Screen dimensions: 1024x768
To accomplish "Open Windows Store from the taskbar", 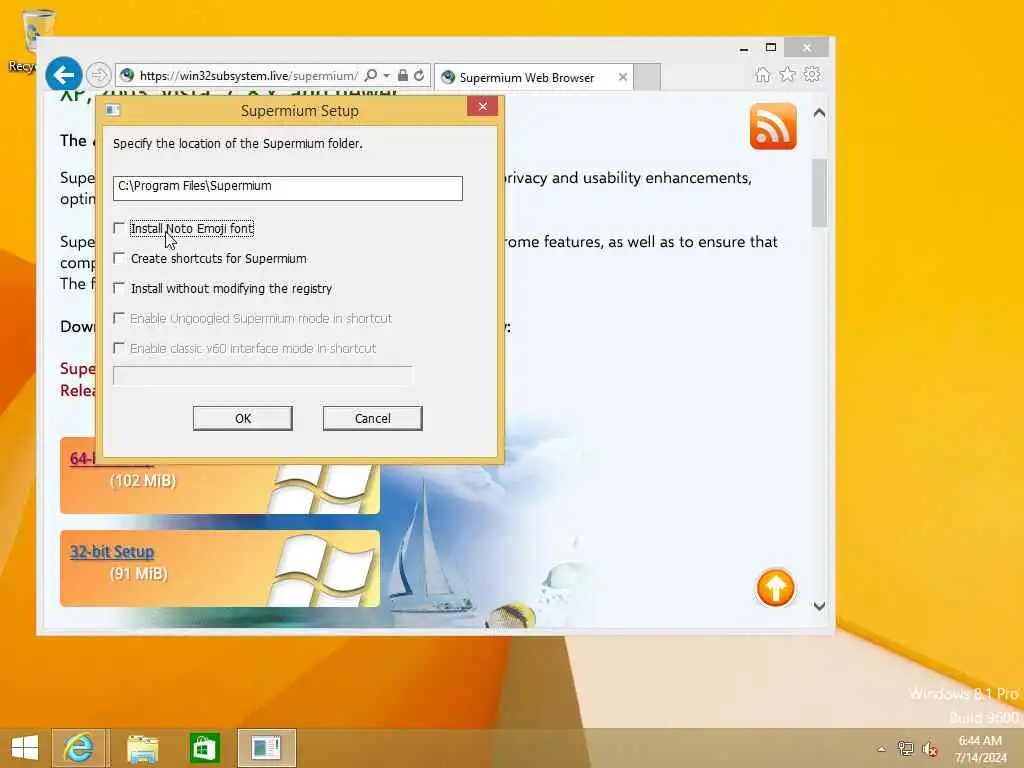I will click(204, 748).
